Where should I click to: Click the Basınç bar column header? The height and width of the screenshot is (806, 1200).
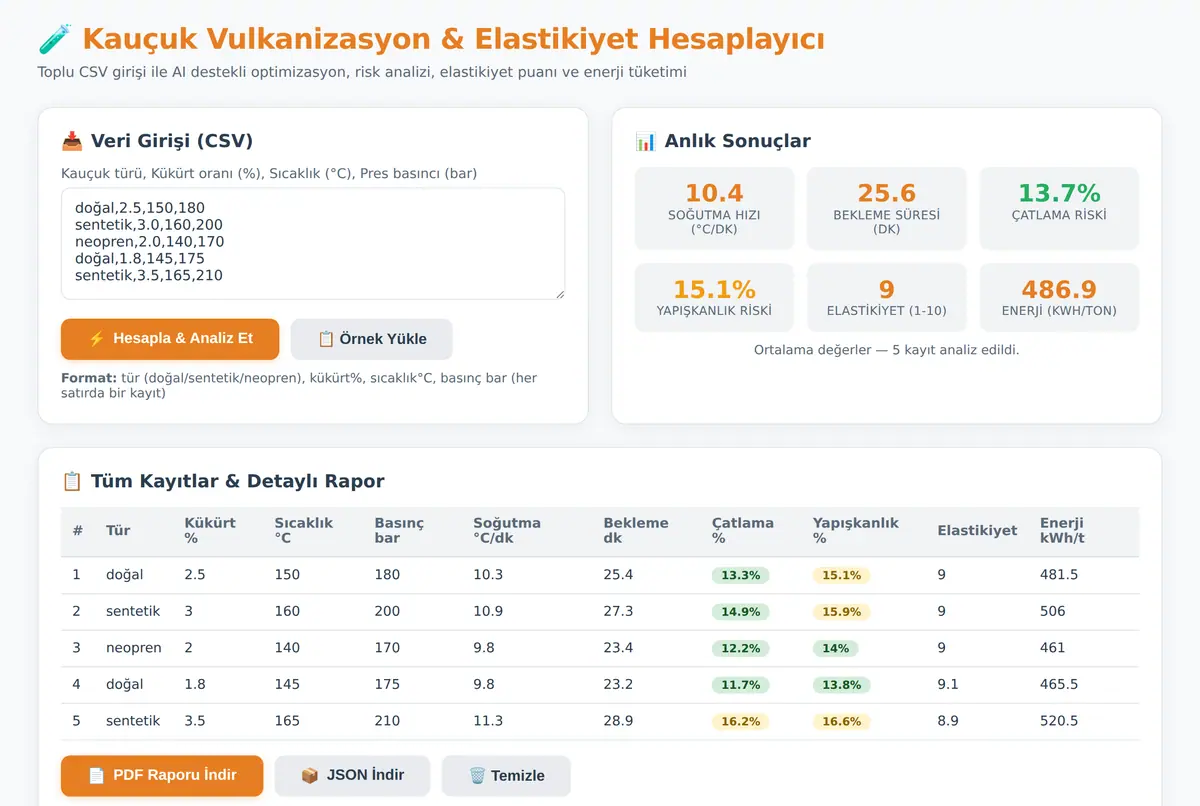399,530
